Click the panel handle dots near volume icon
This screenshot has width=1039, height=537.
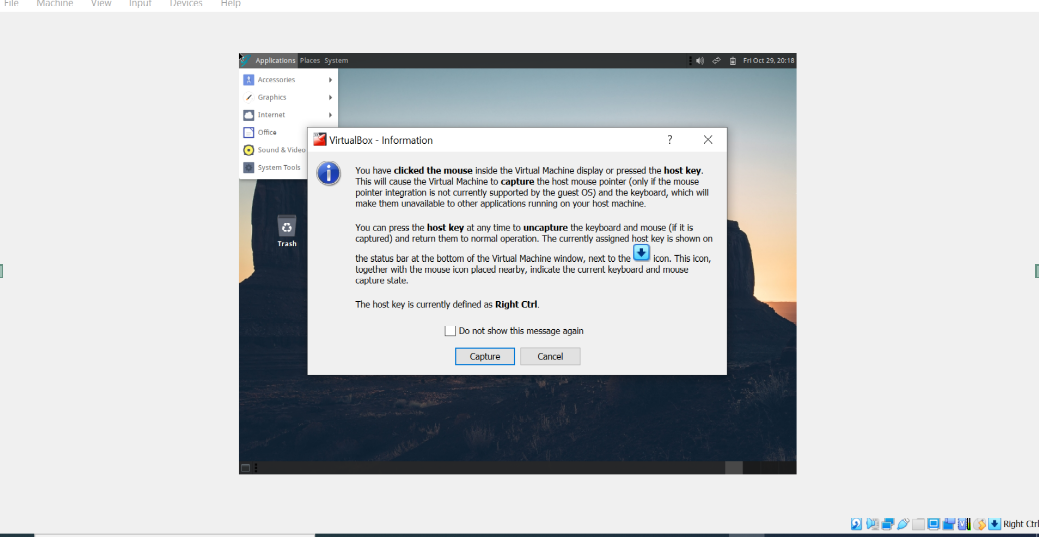[690, 60]
